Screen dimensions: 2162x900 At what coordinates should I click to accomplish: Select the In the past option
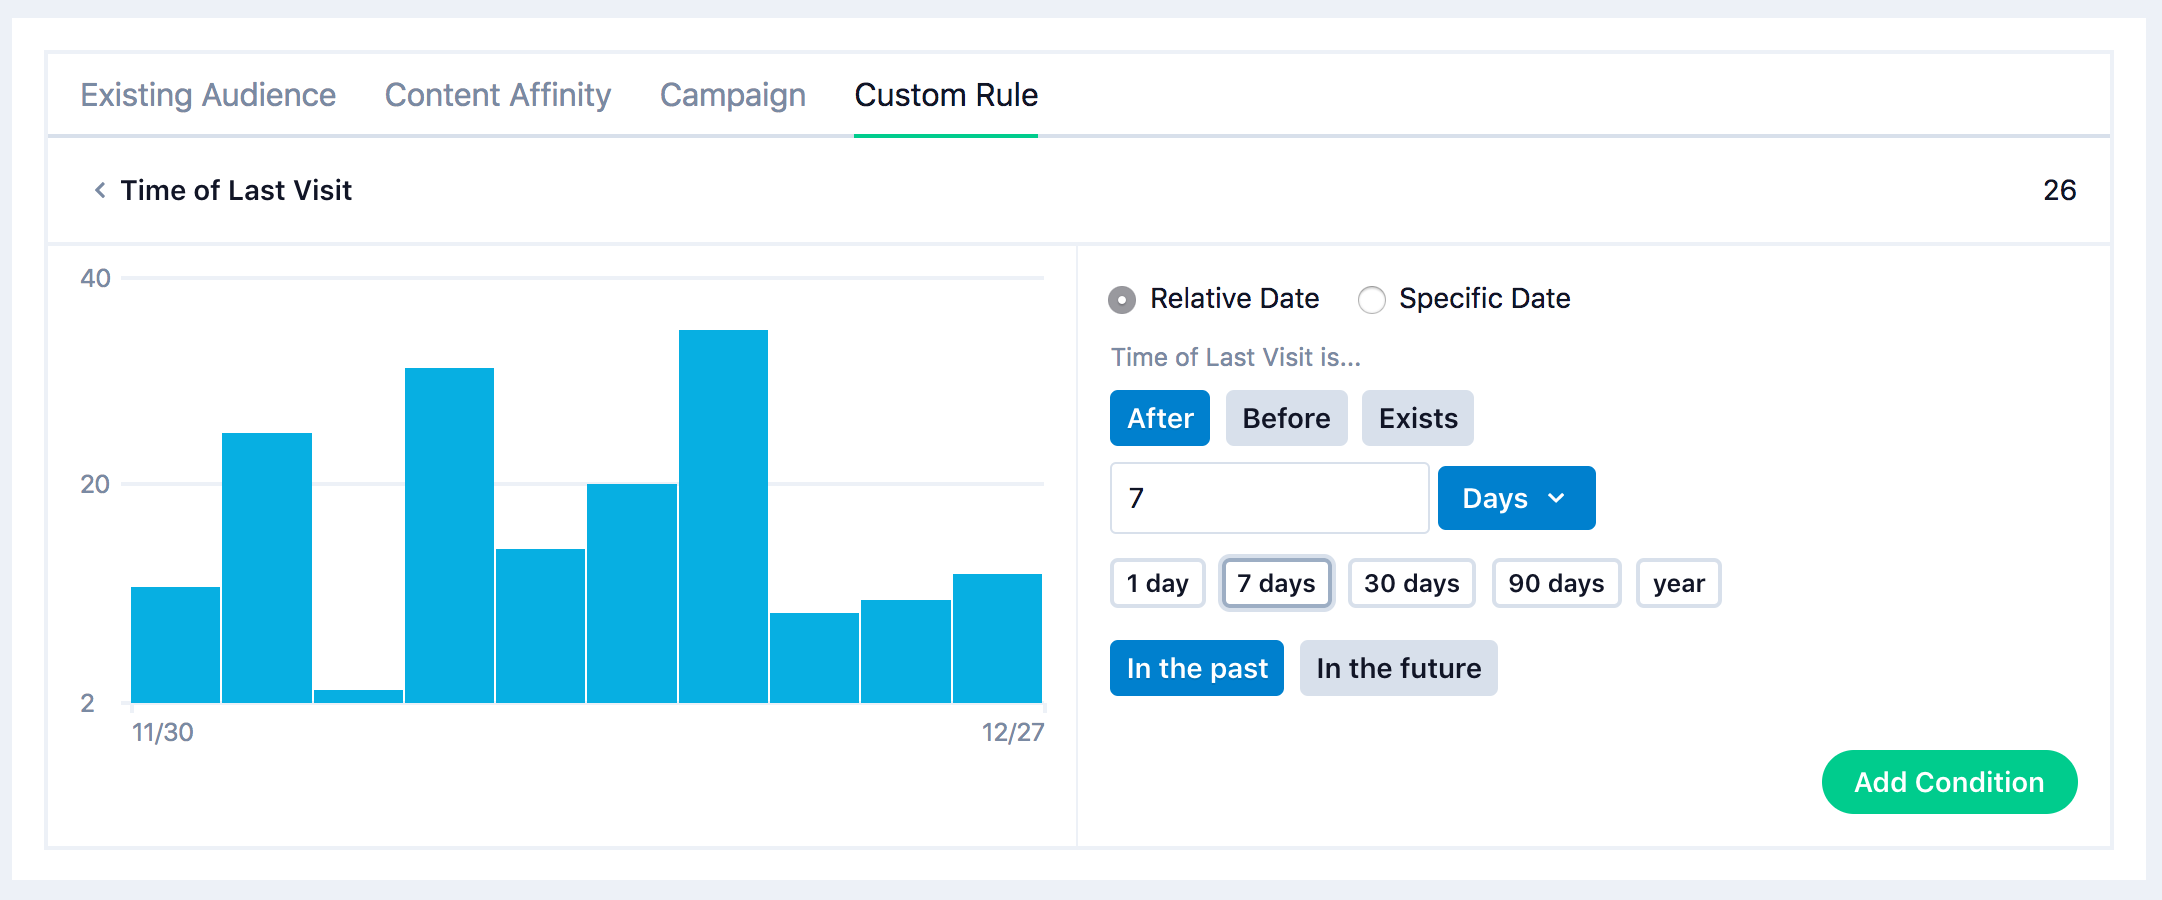pos(1196,668)
